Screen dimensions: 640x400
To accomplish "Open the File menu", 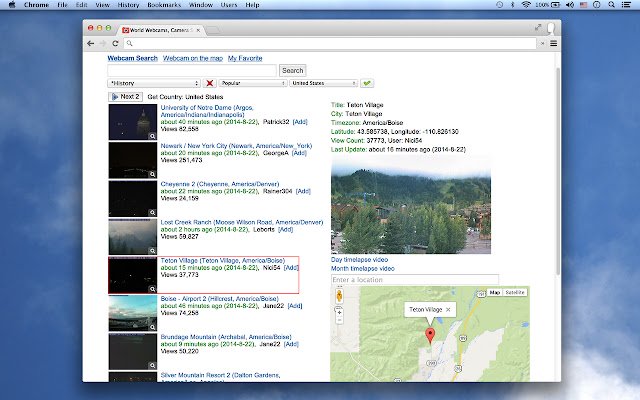I will (x=62, y=5).
